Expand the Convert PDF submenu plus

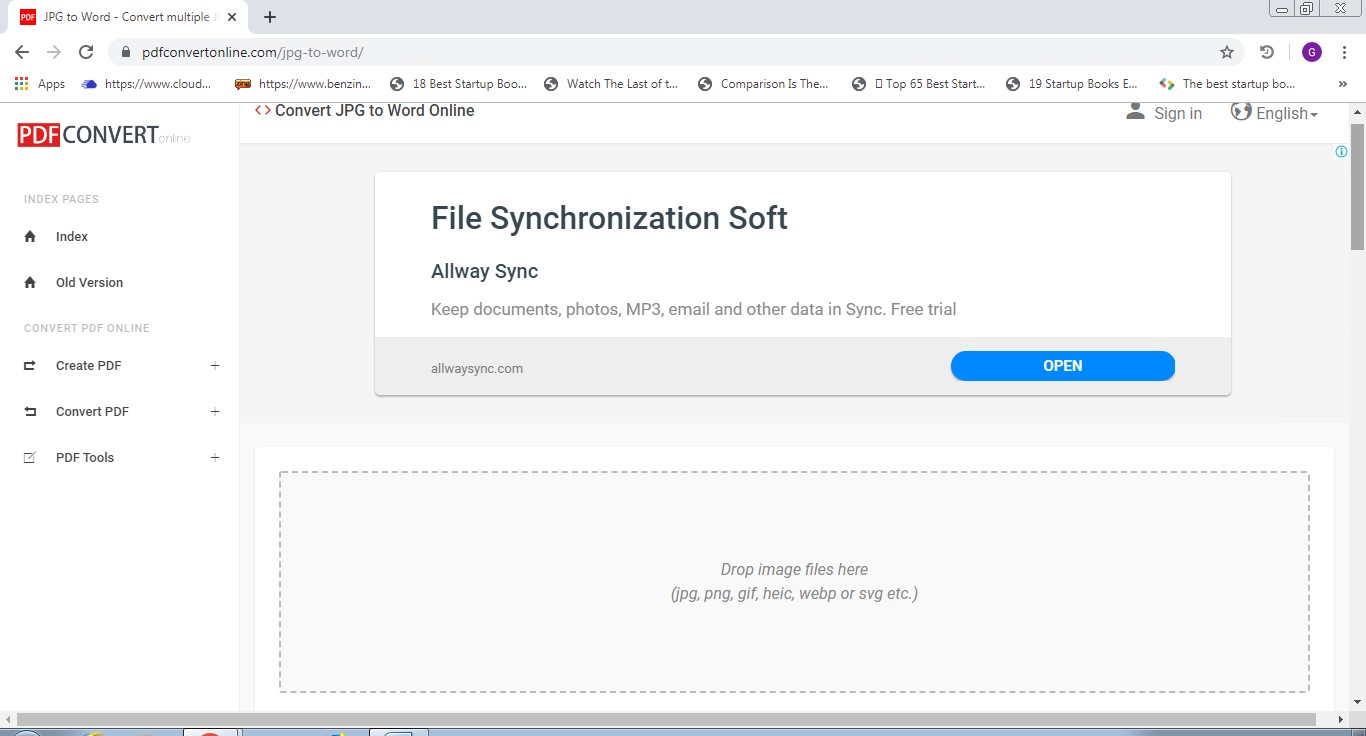pyautogui.click(x=215, y=412)
